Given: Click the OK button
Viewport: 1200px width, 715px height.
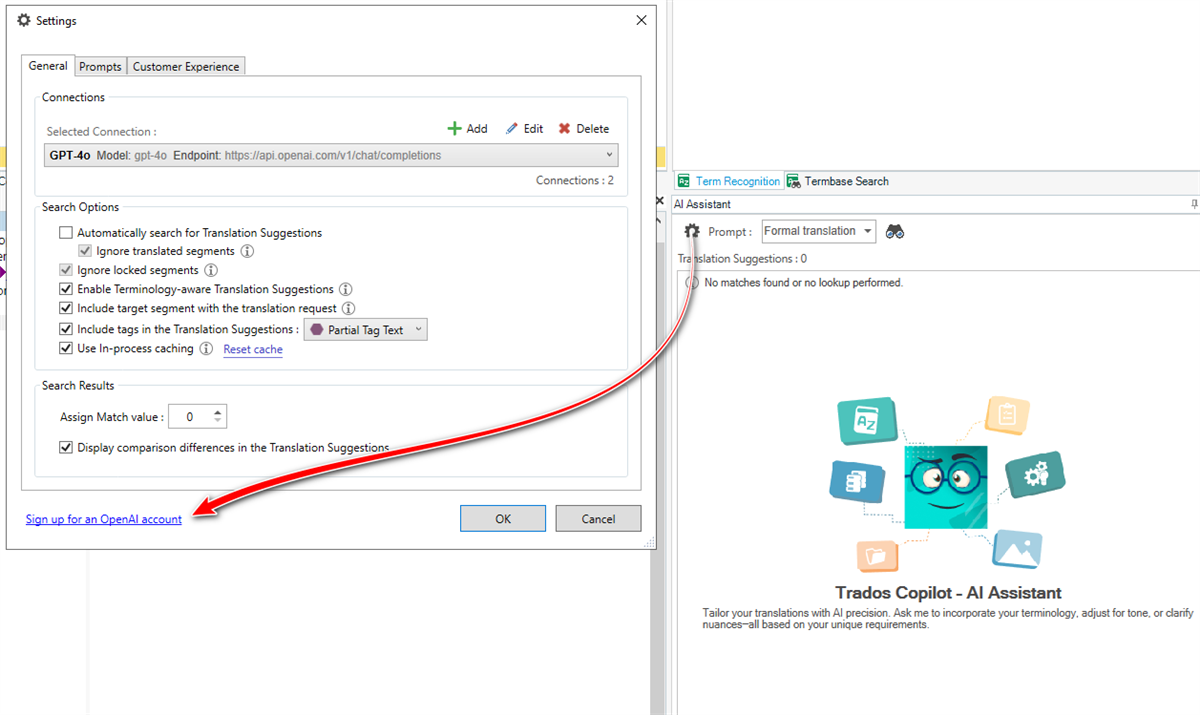Looking at the screenshot, I should click(502, 518).
